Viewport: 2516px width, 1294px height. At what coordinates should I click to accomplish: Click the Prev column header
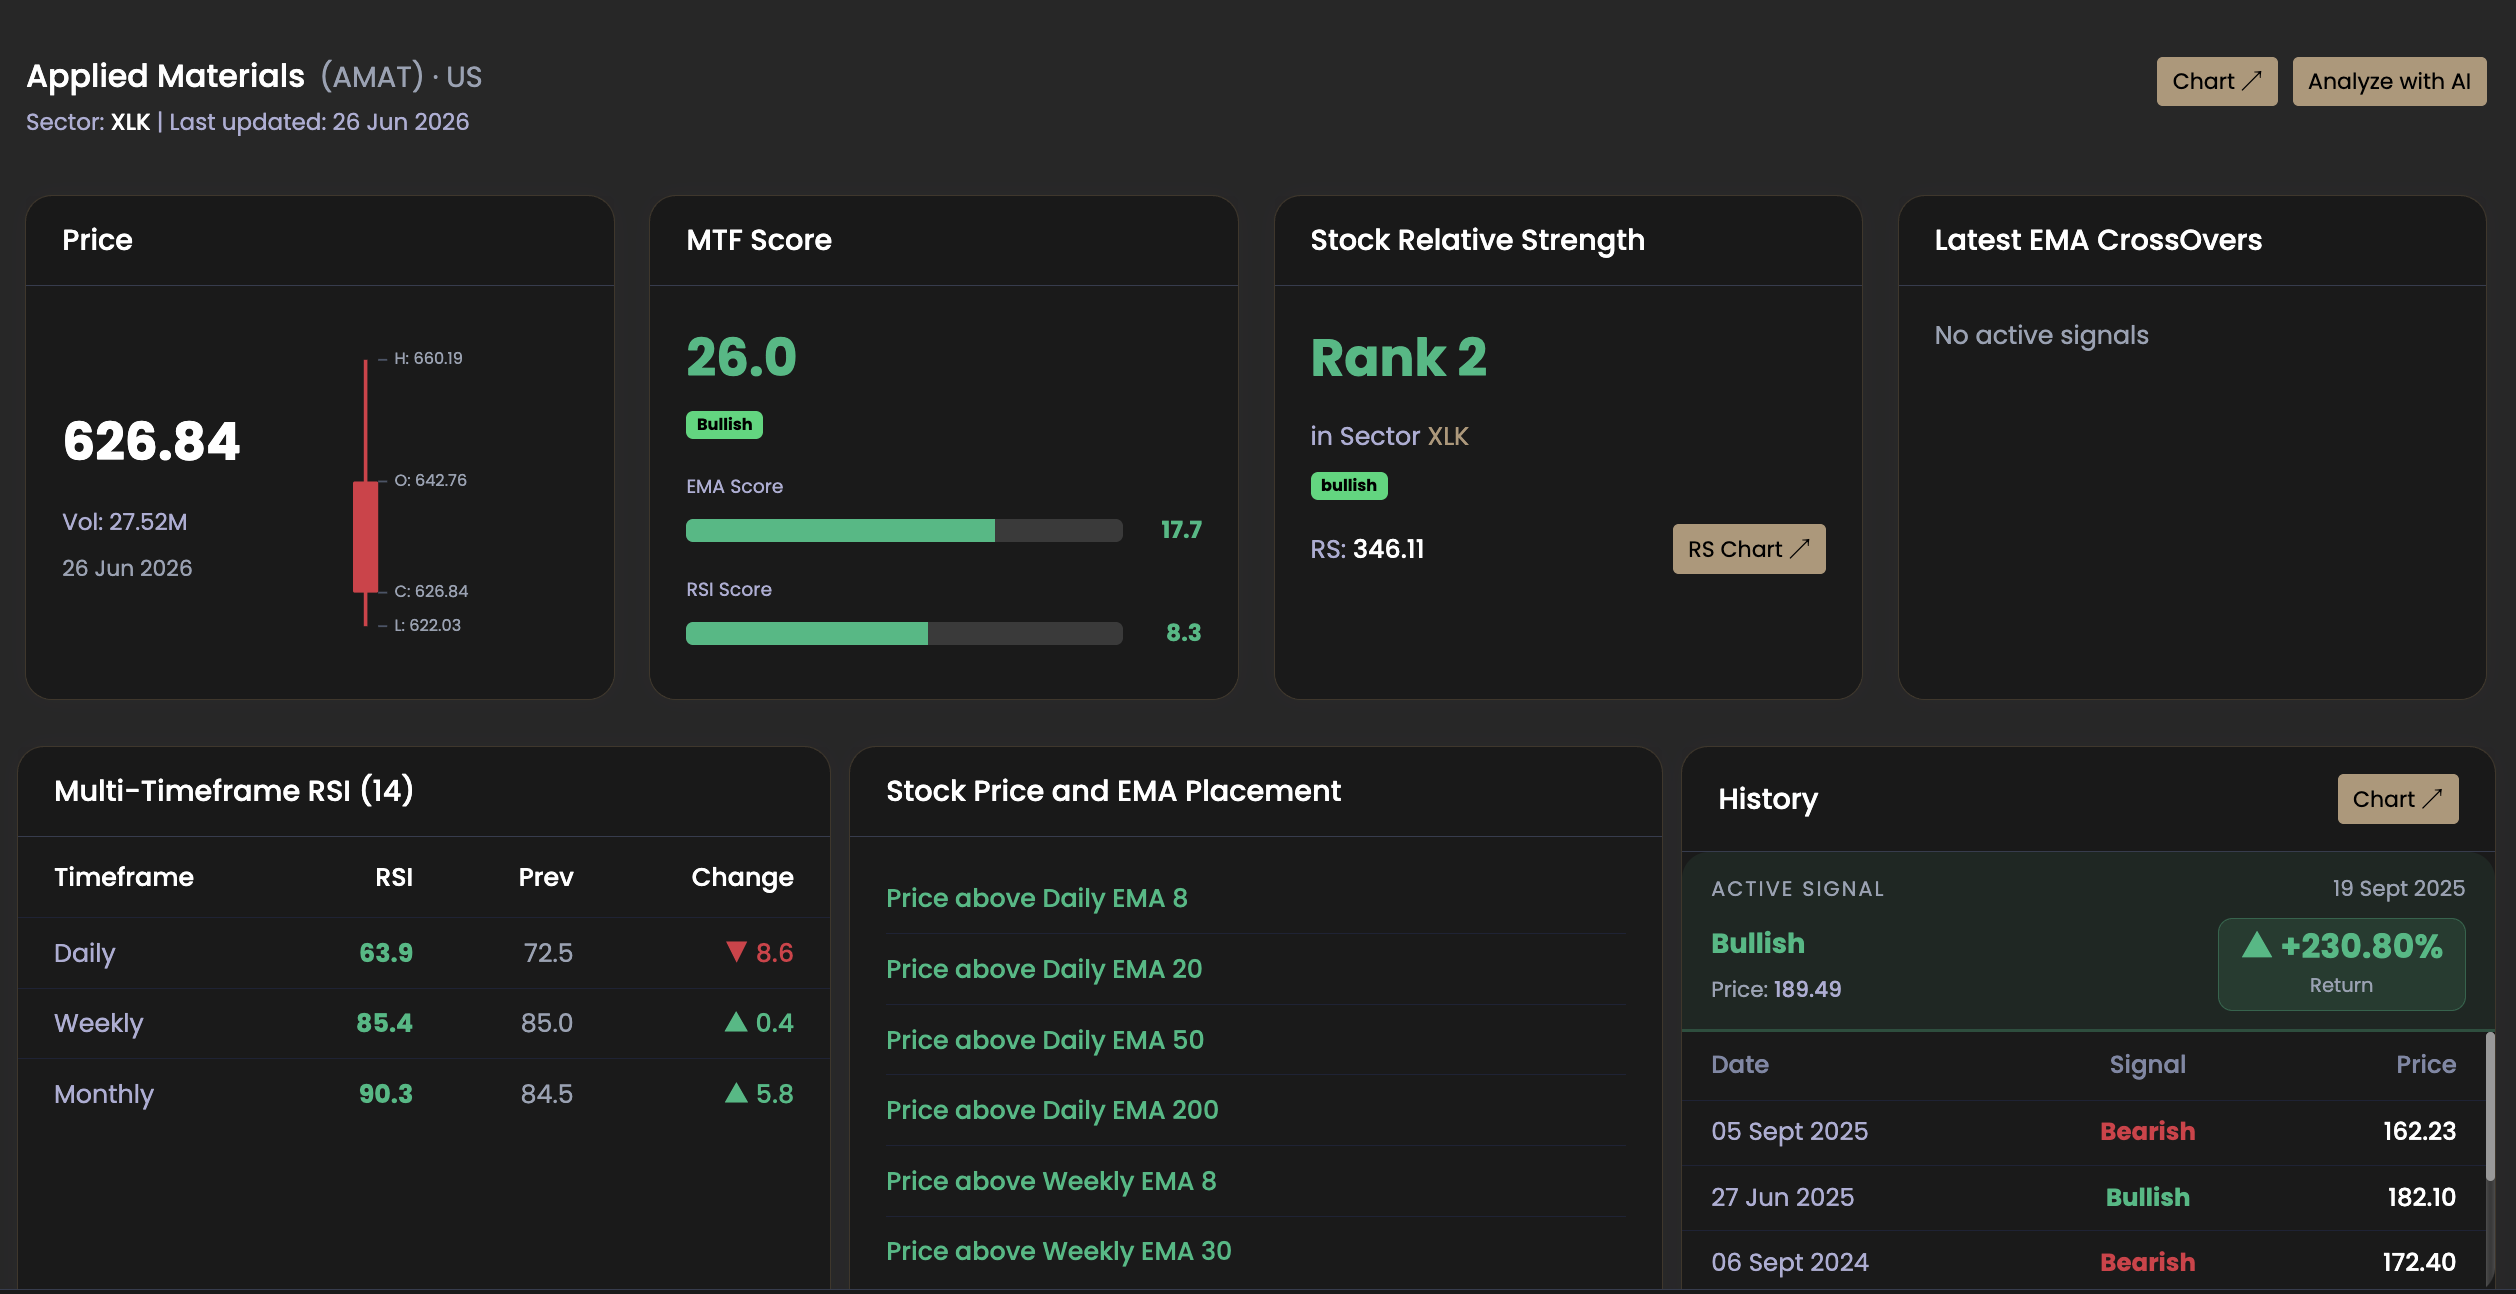(x=546, y=877)
